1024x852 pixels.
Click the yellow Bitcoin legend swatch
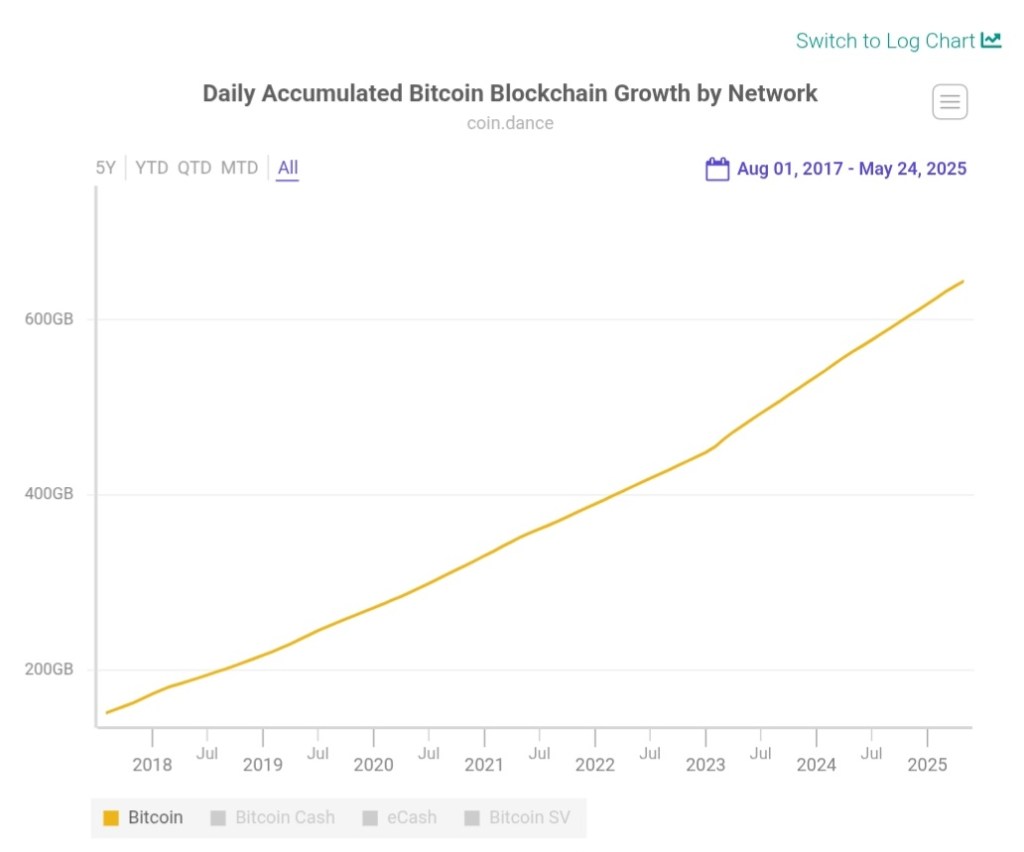(111, 818)
